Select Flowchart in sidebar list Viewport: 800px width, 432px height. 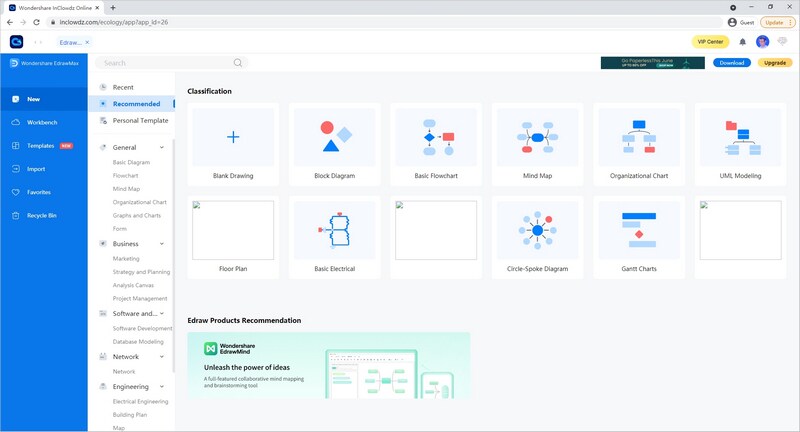[126, 175]
